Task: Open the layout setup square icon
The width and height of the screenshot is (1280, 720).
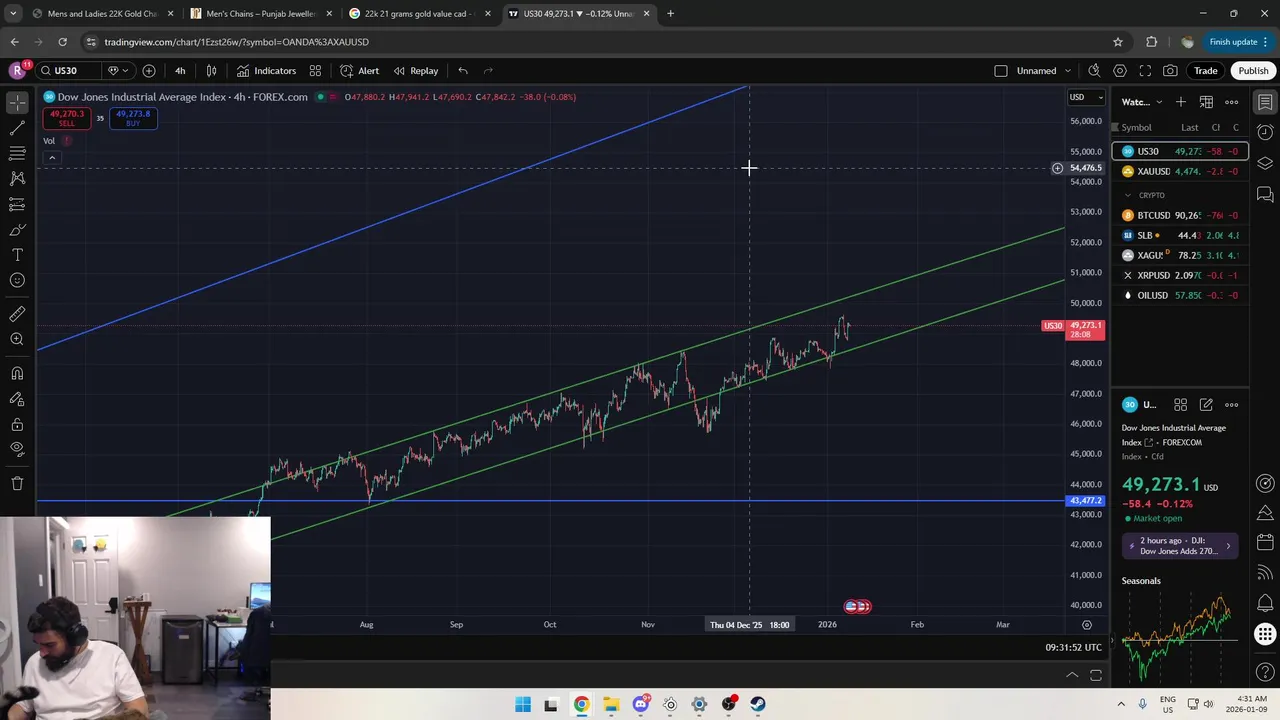Action: point(1001,71)
